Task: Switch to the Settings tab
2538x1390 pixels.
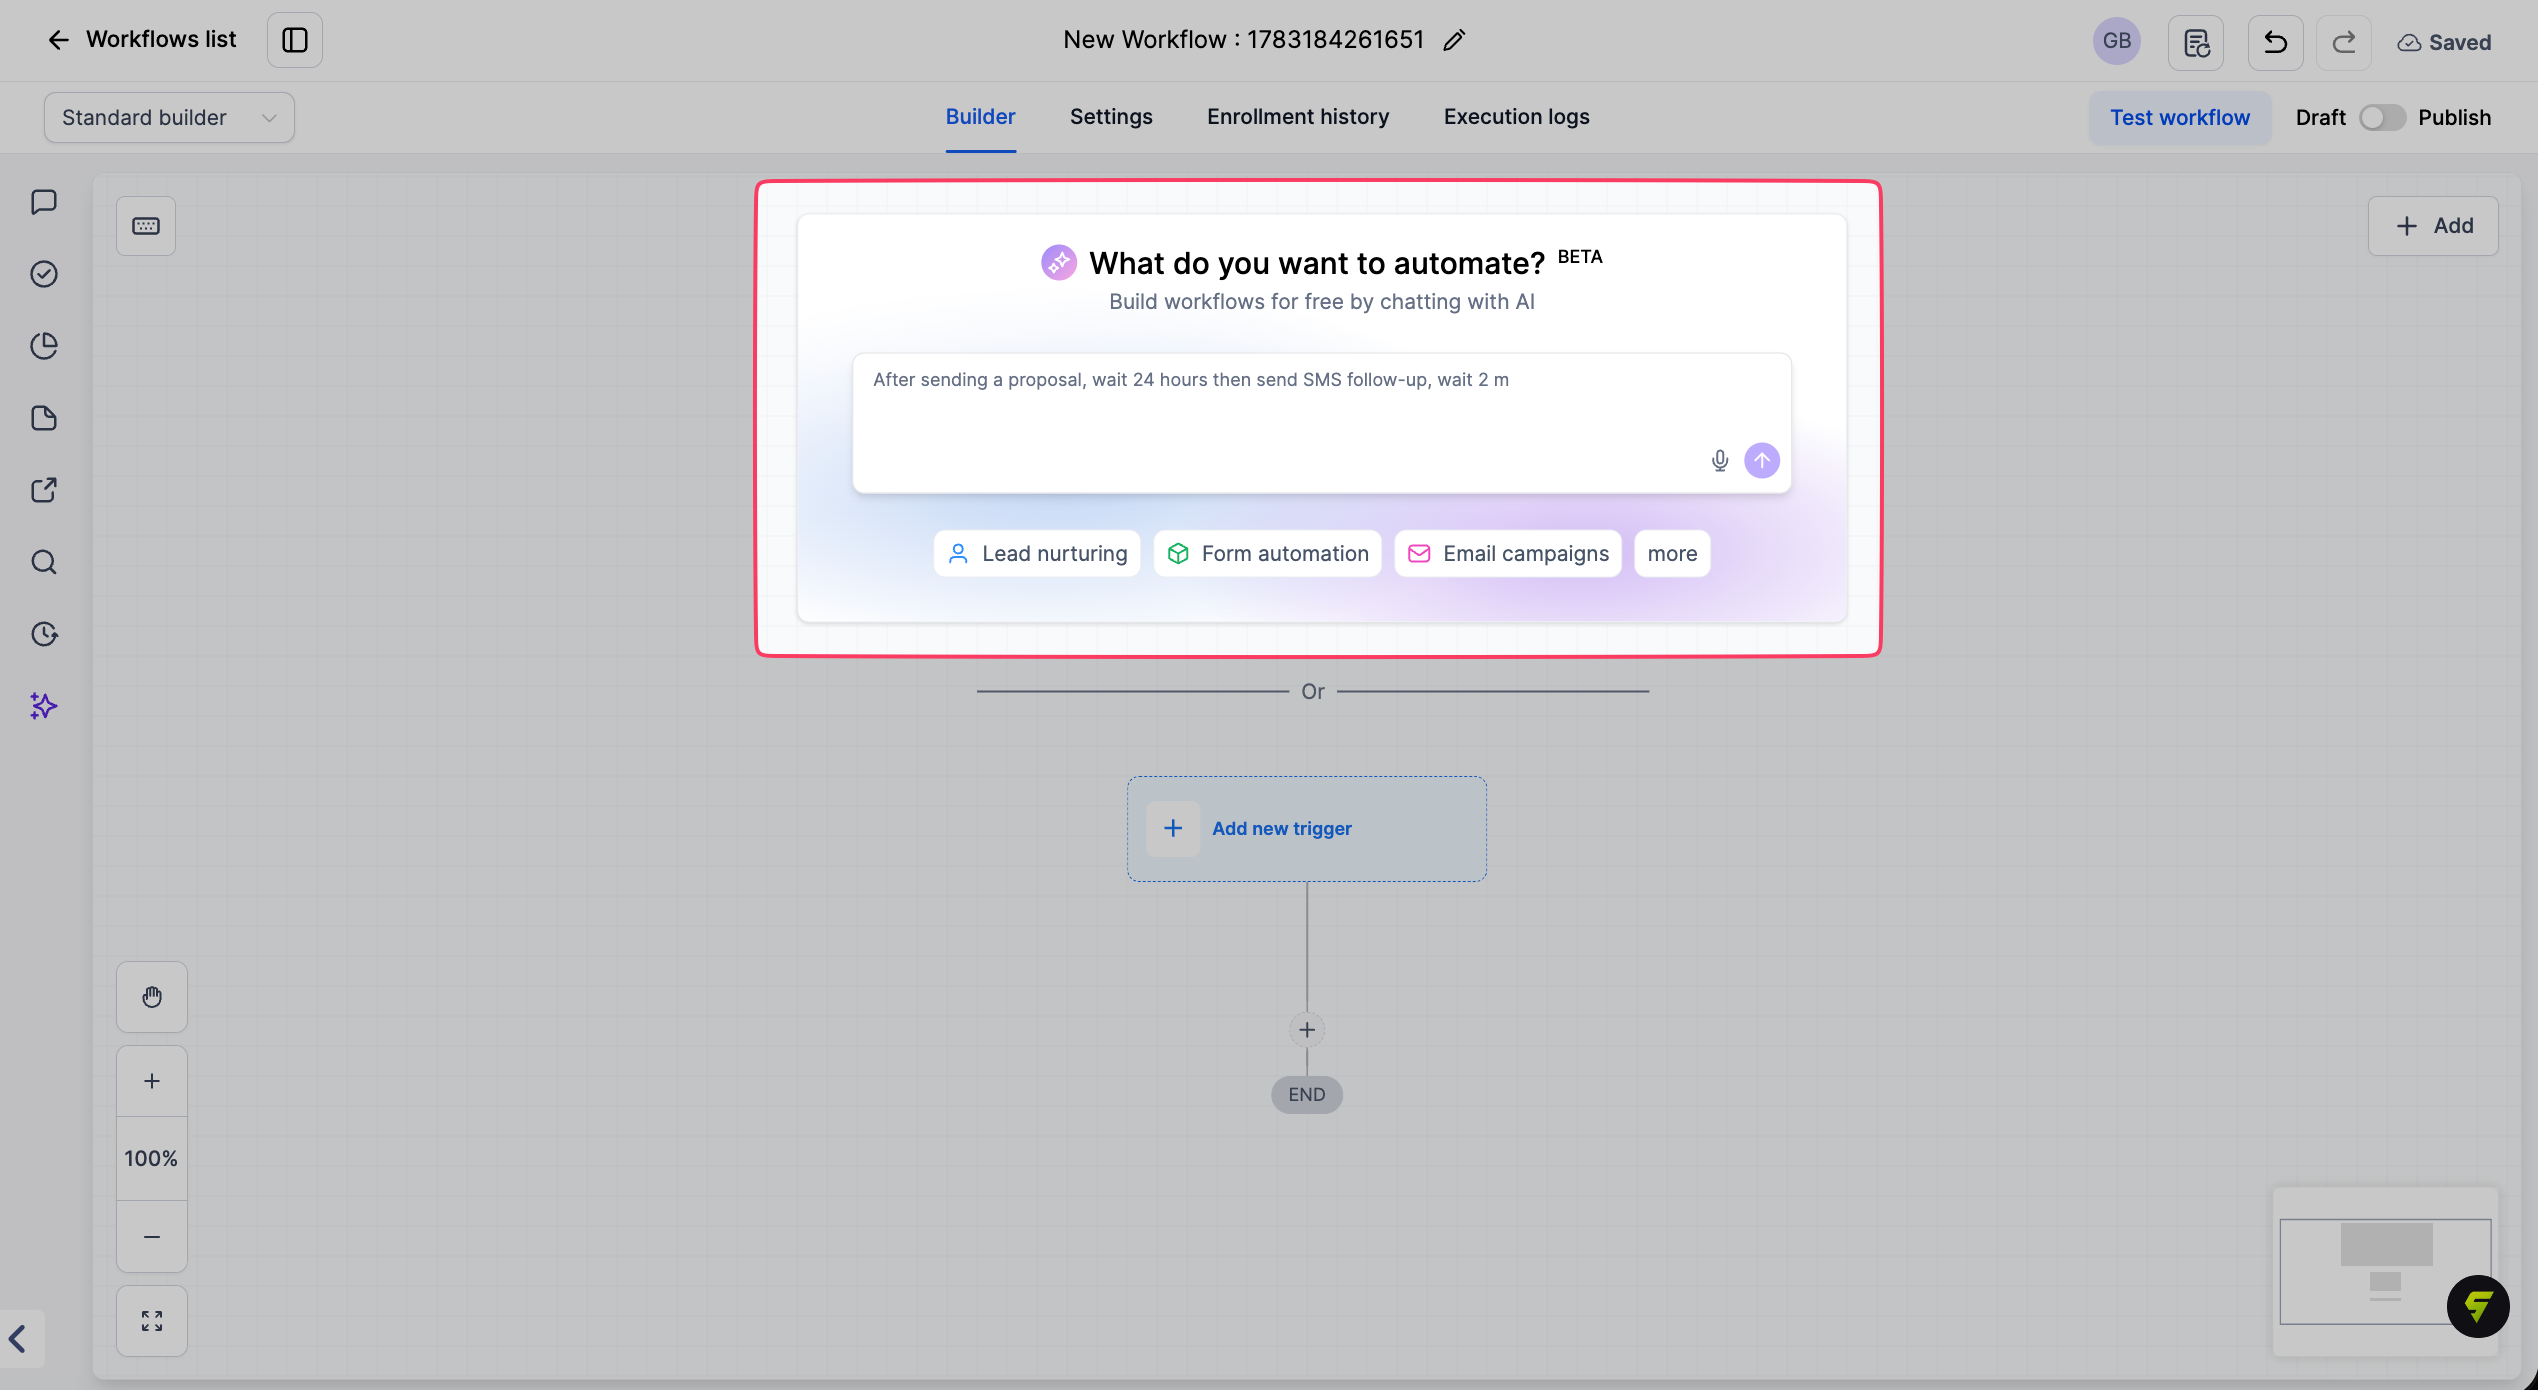Action: (1111, 117)
